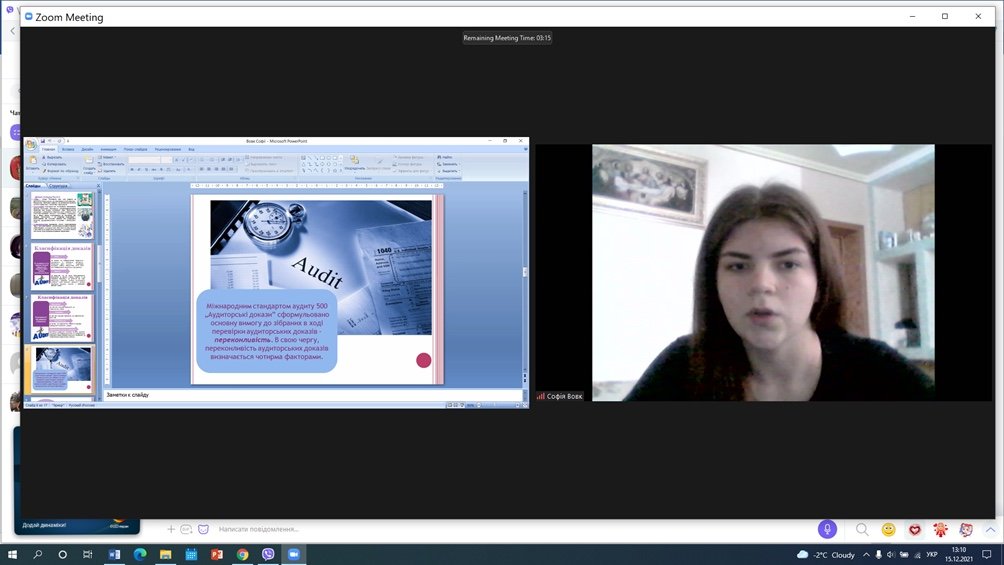Switch to Структура pane tab
Viewport: 1004px width, 565px height.
pos(58,185)
